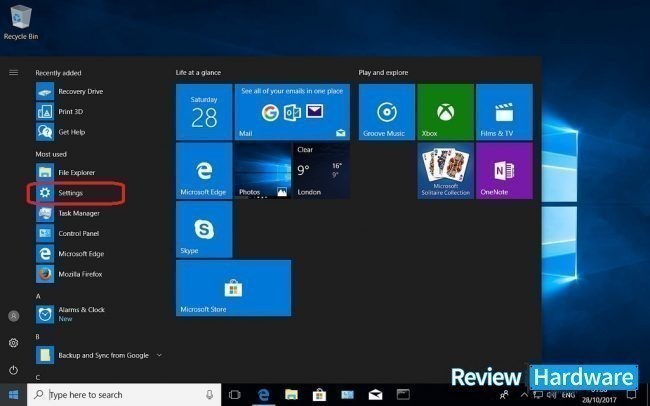The image size is (650, 406).
Task: Launch Microsoft Edge from Most used list
Action: pos(70,254)
